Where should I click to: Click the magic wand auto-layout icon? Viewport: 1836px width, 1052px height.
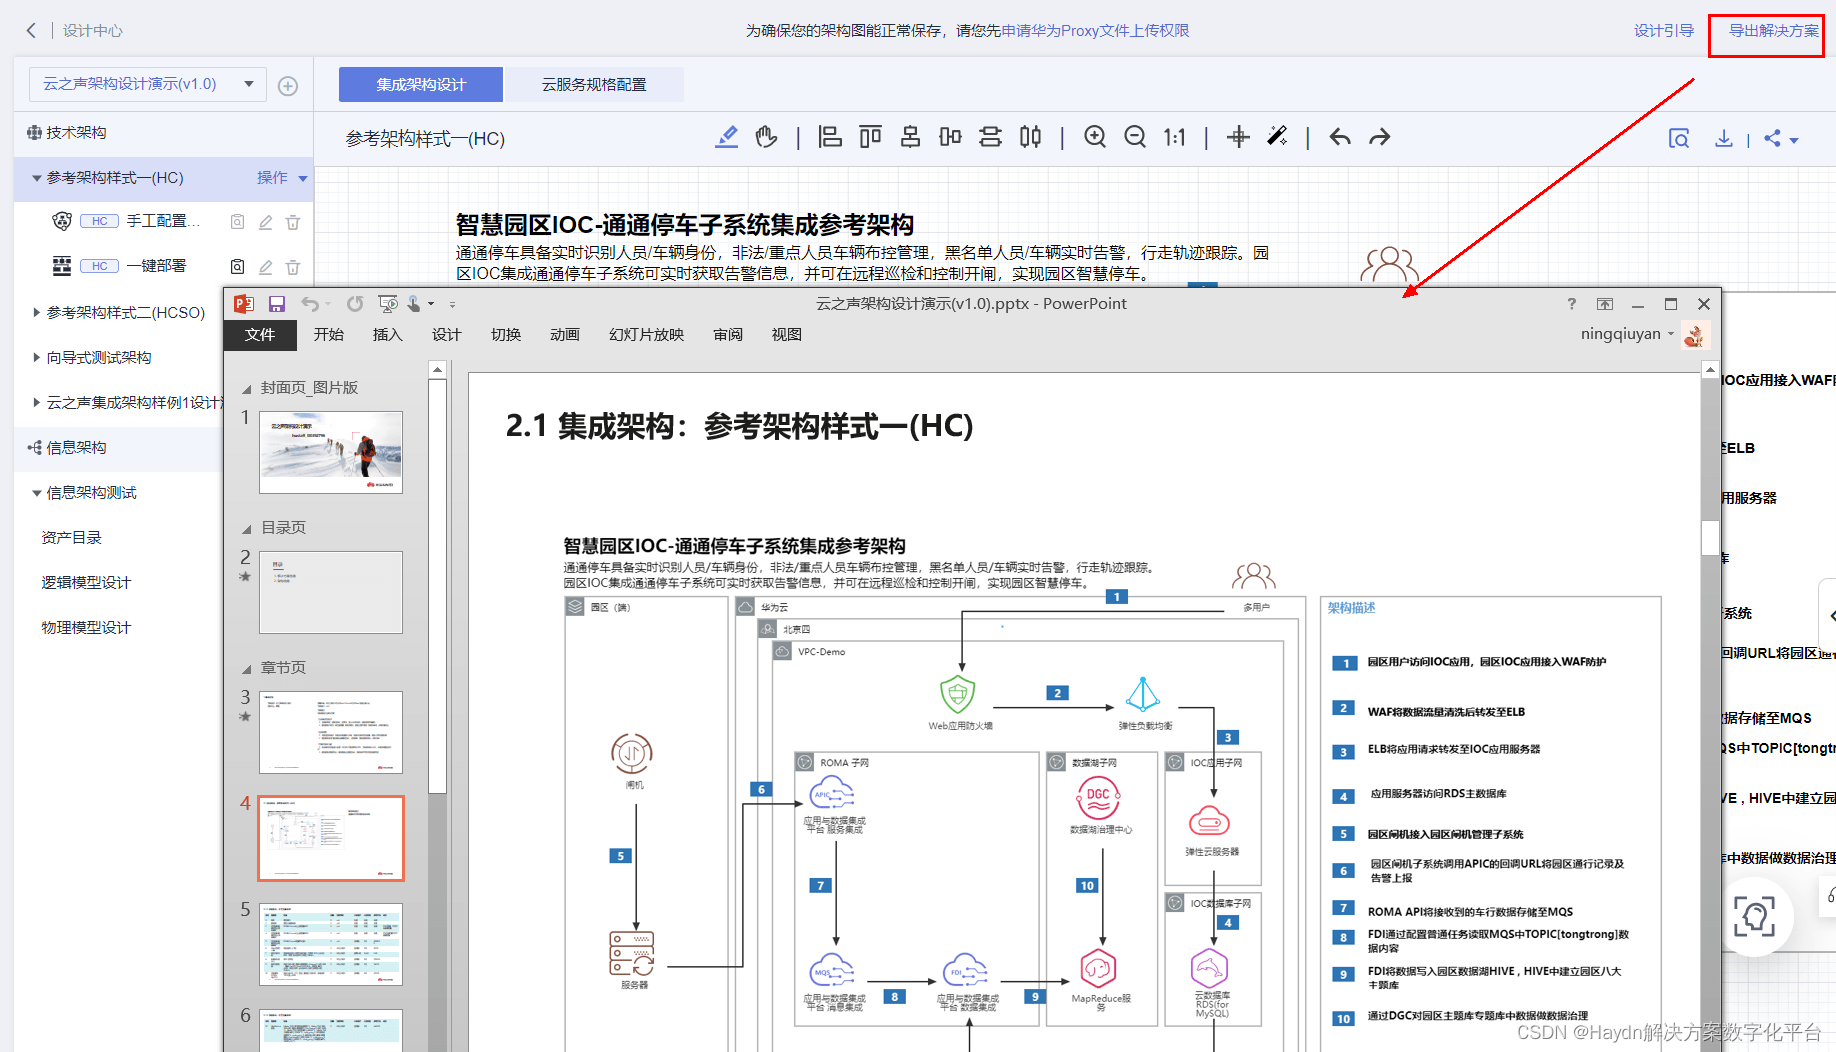tap(1277, 136)
